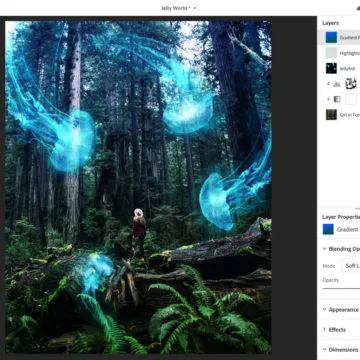
Task: Click the Girl in Forest layer name
Action: click(350, 115)
